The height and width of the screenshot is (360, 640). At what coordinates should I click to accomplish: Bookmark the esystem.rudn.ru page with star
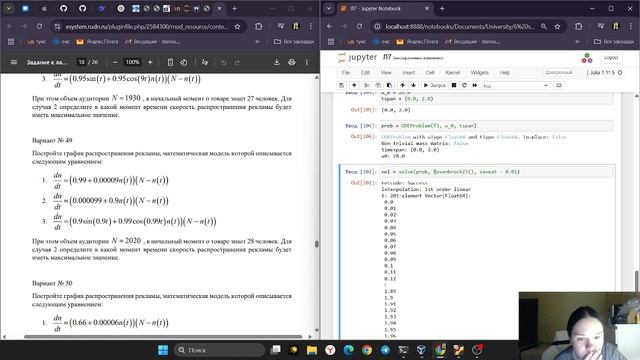point(237,27)
